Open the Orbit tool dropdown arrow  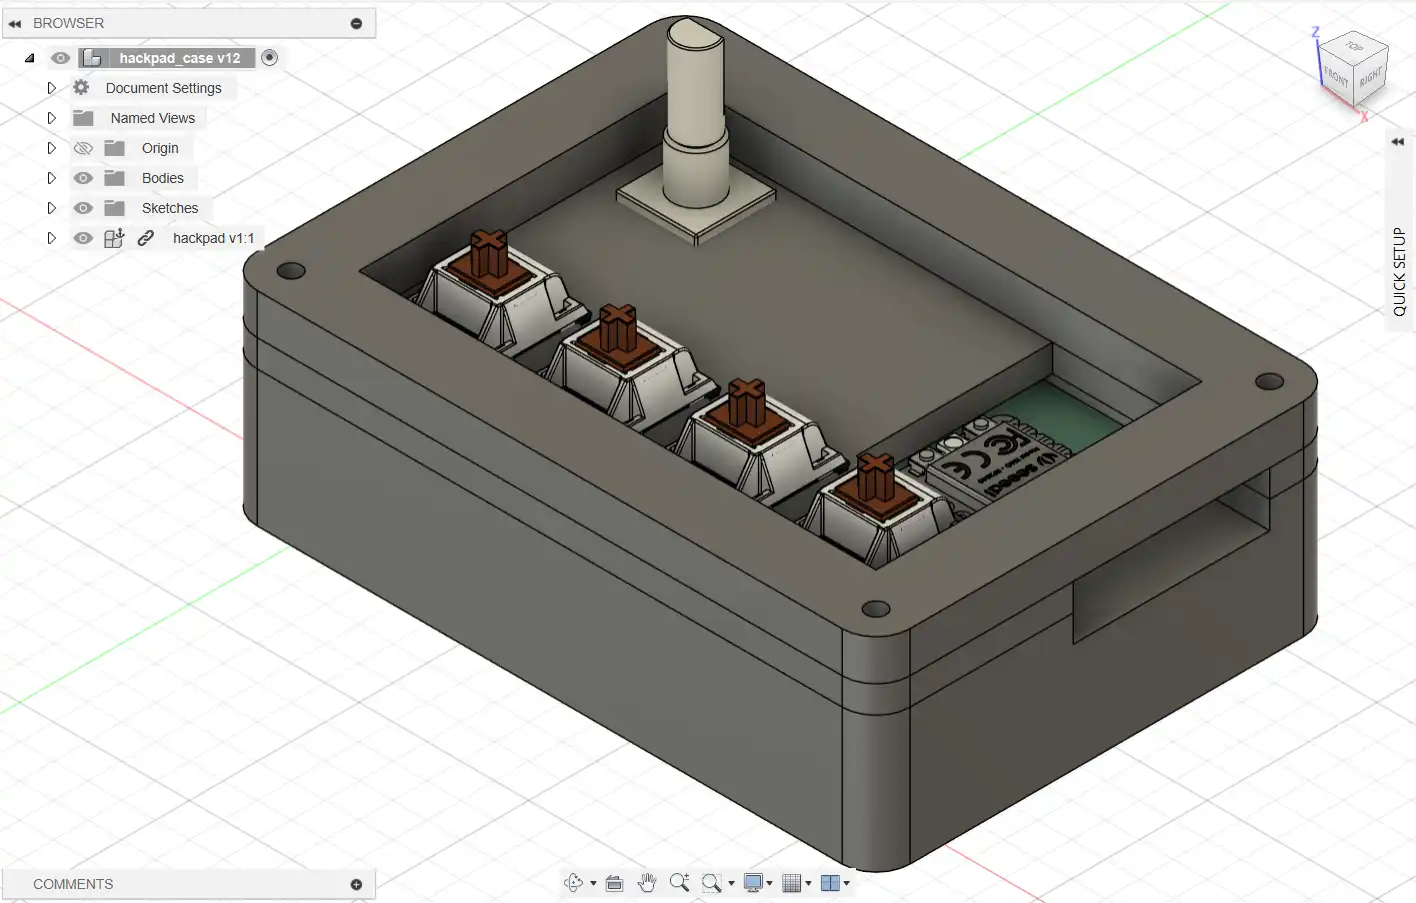(x=593, y=884)
